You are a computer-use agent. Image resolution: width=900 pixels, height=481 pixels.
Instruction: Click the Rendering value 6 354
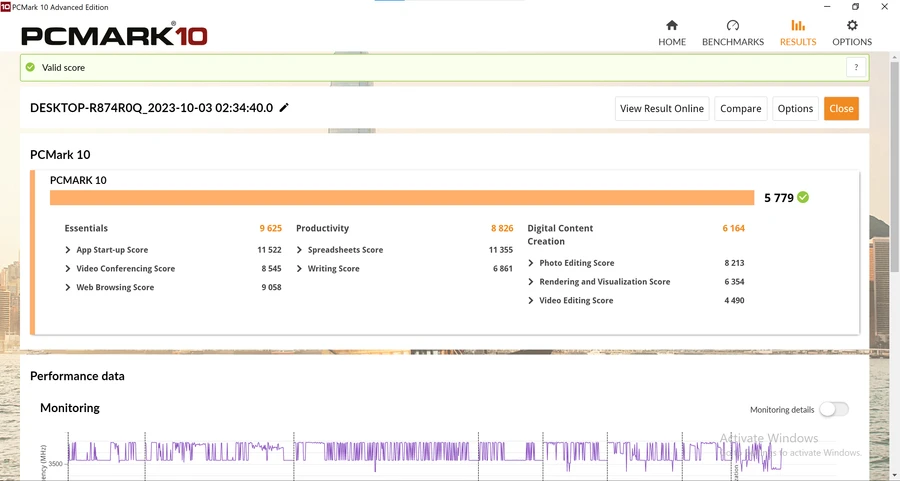[734, 282]
